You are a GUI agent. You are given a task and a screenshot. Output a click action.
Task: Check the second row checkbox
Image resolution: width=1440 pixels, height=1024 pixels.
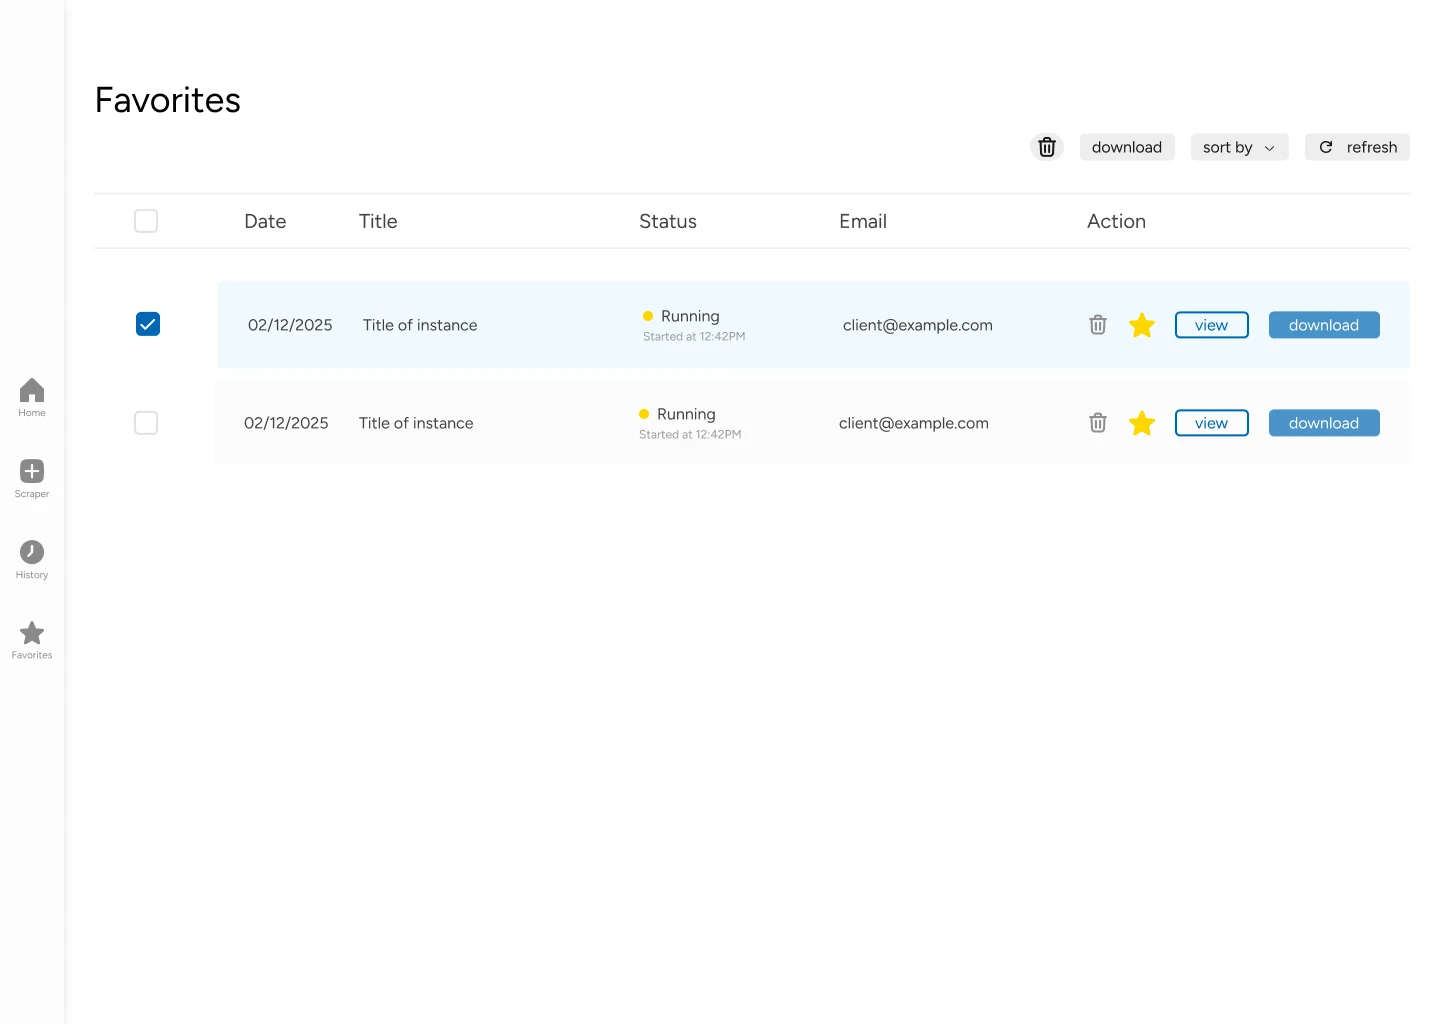[146, 423]
